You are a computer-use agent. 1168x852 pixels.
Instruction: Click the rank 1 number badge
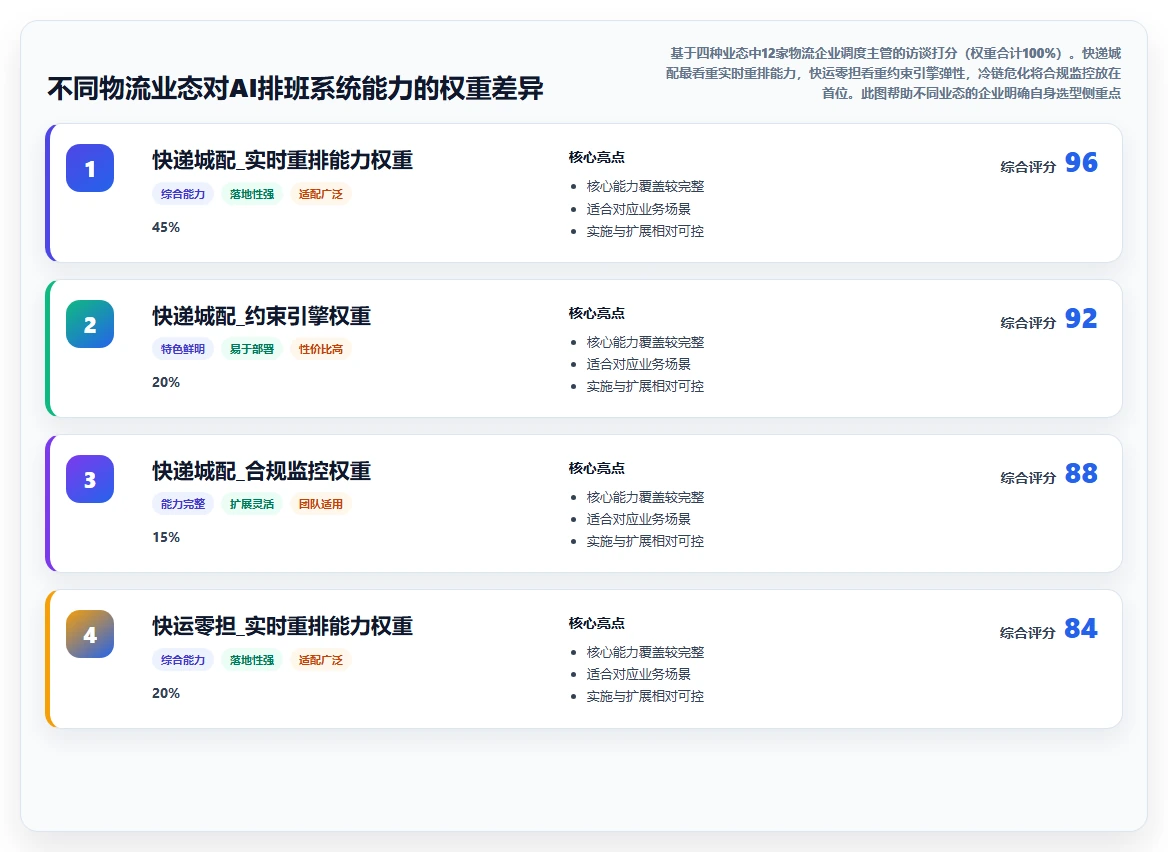click(90, 168)
